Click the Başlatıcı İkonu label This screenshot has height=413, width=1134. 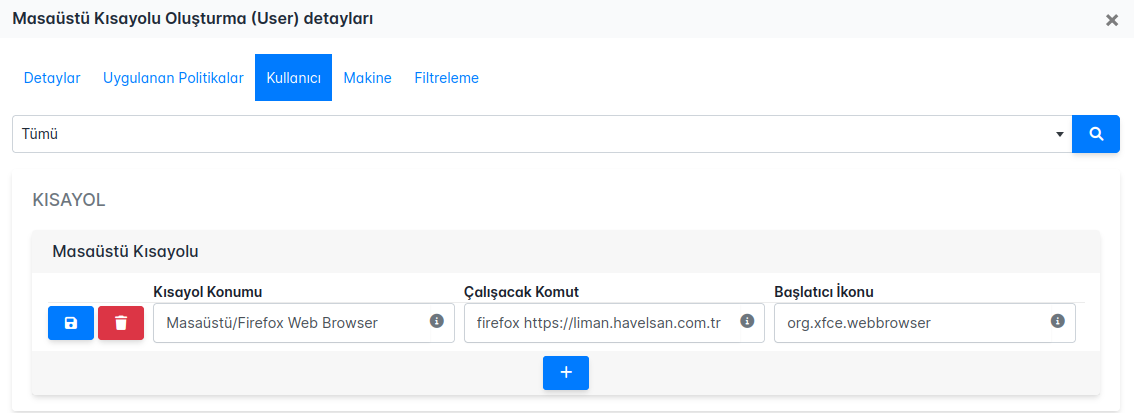824,292
